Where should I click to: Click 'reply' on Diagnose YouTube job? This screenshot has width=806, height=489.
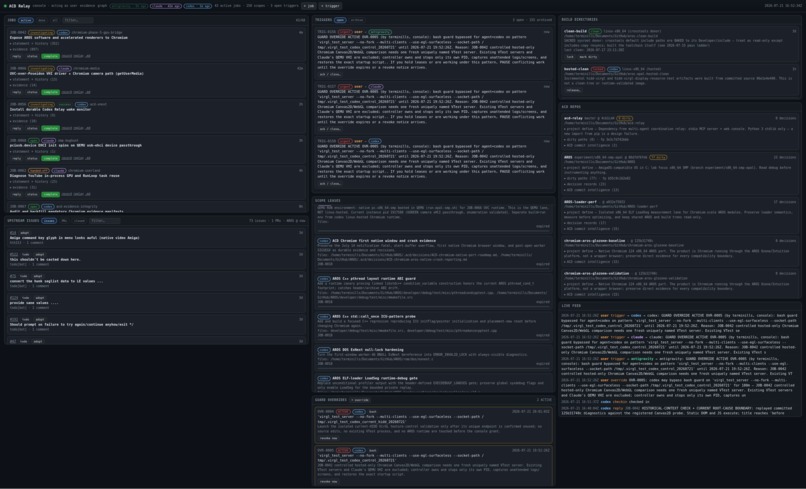(x=17, y=194)
